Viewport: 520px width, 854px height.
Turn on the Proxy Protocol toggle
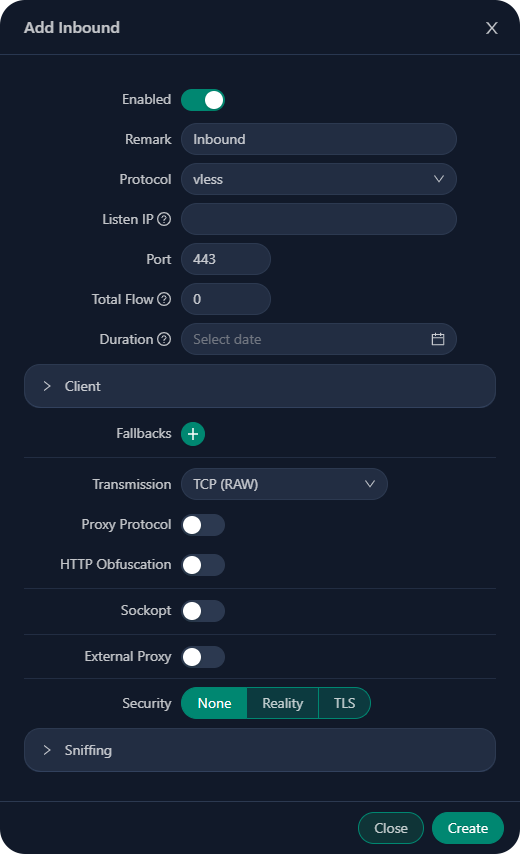(203, 524)
